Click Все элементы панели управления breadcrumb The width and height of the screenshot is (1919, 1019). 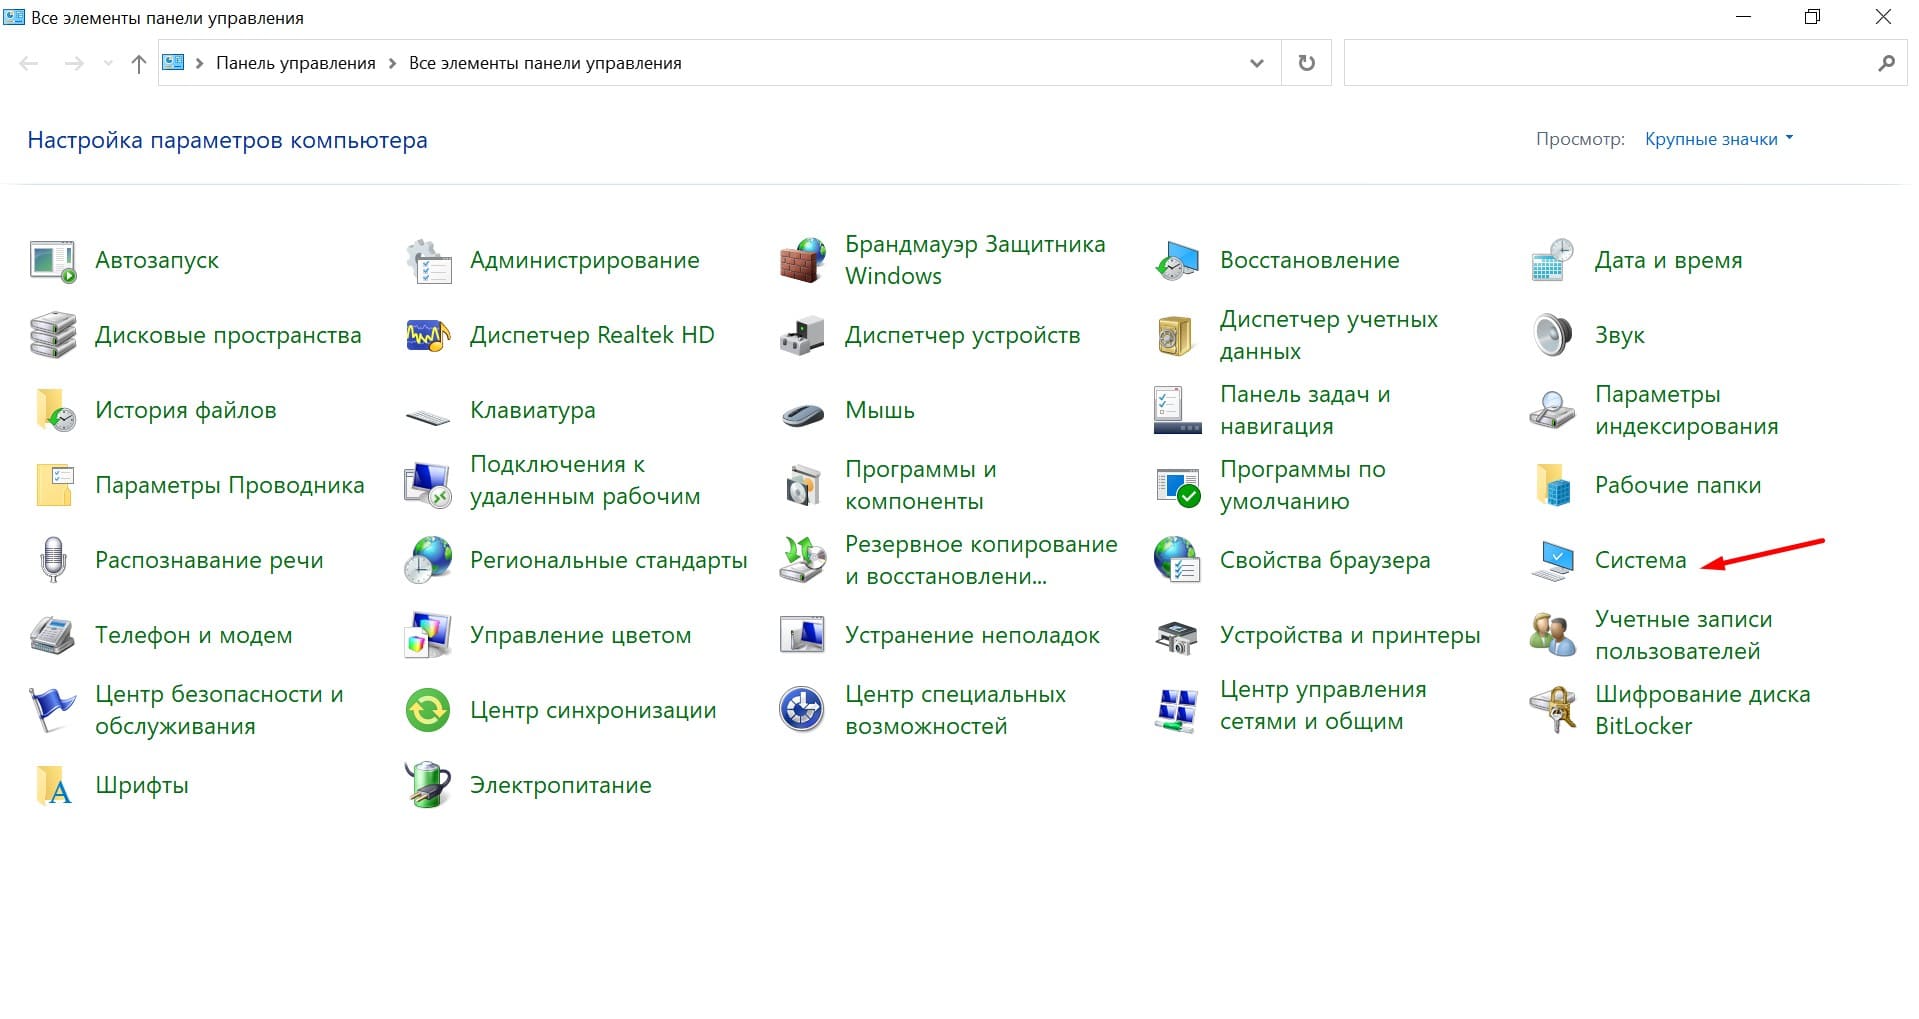click(545, 63)
